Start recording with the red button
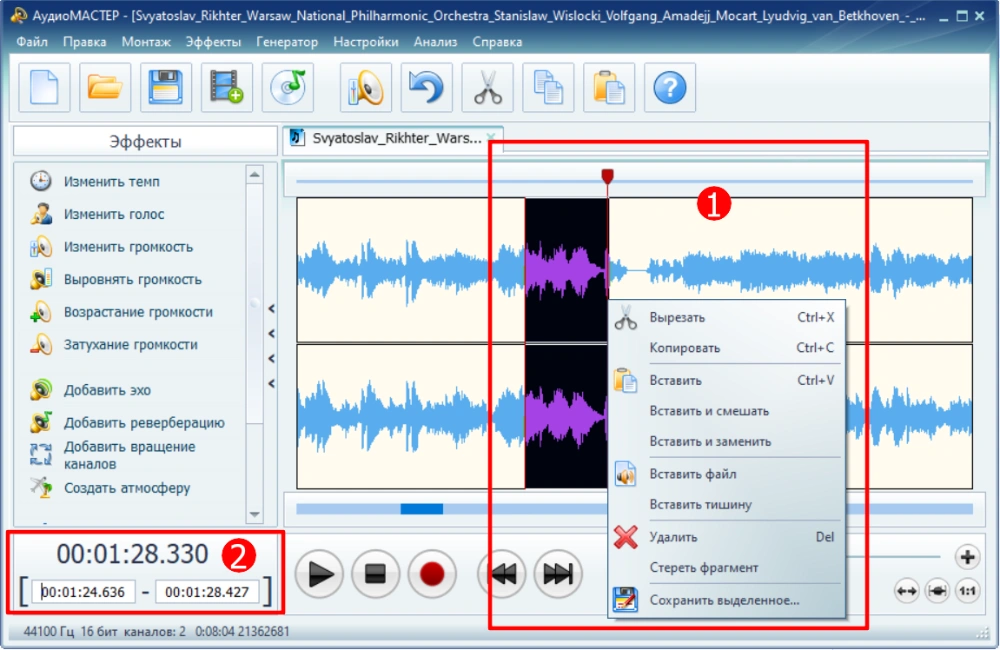 coord(432,573)
